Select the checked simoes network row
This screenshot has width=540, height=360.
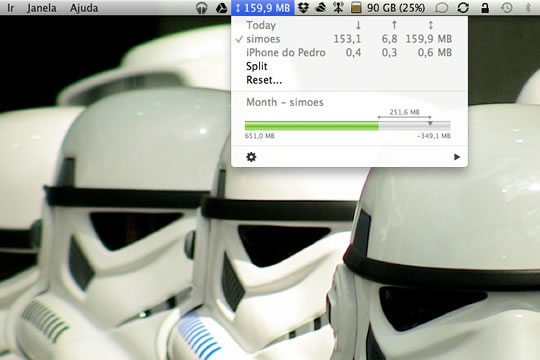pos(349,39)
